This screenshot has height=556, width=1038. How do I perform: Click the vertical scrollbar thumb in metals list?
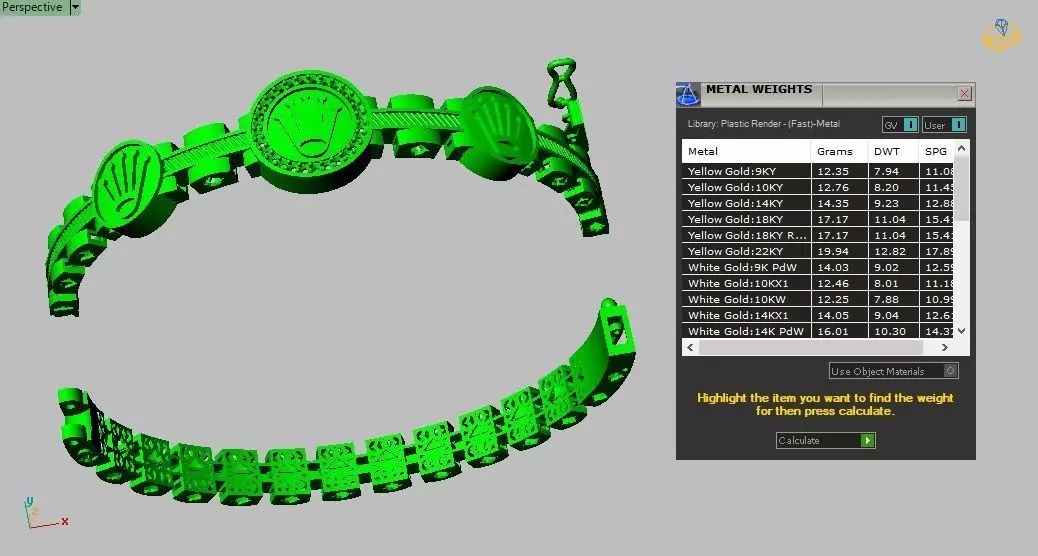961,189
